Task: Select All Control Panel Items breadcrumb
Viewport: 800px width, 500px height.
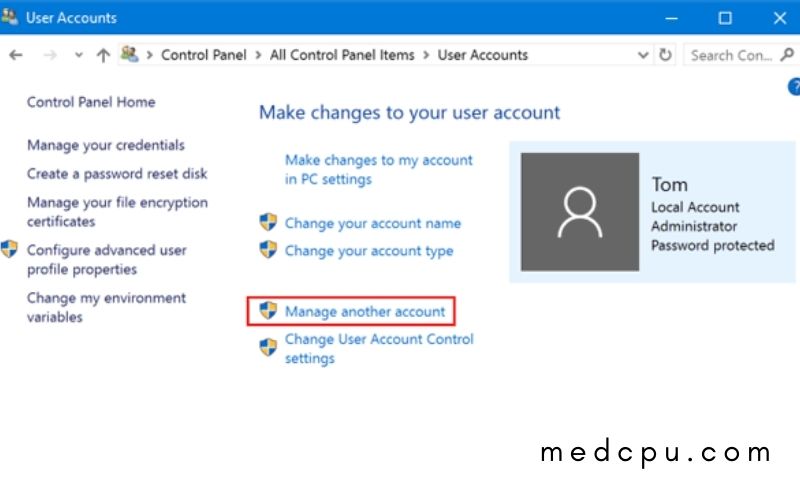Action: coord(342,55)
